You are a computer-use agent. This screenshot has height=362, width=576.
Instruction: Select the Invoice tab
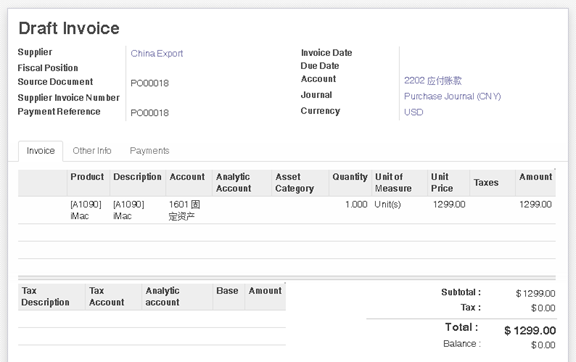click(x=40, y=151)
